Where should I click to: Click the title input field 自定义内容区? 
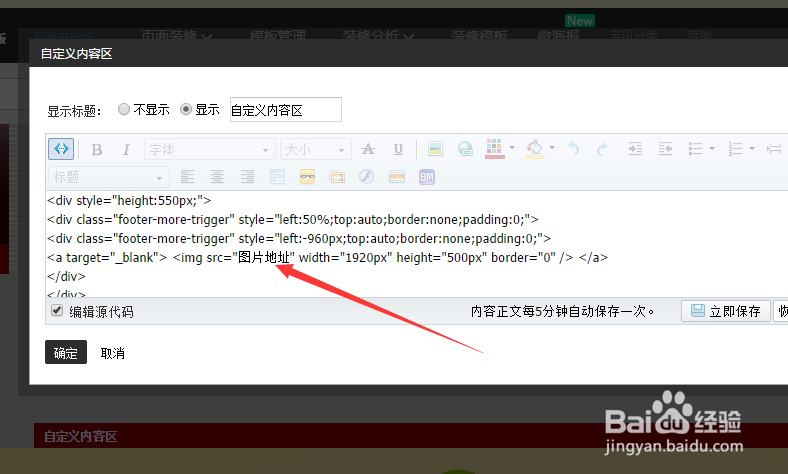(x=285, y=110)
